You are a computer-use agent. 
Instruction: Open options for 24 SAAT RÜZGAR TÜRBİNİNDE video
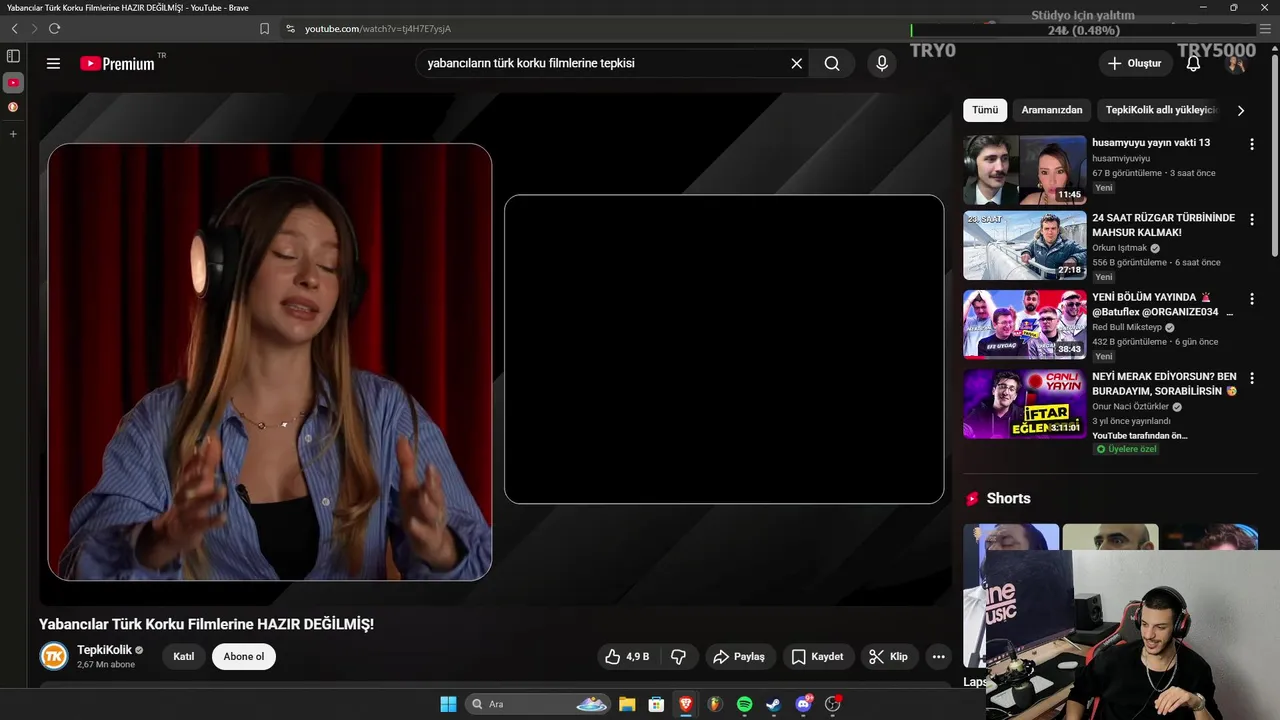pos(1251,219)
